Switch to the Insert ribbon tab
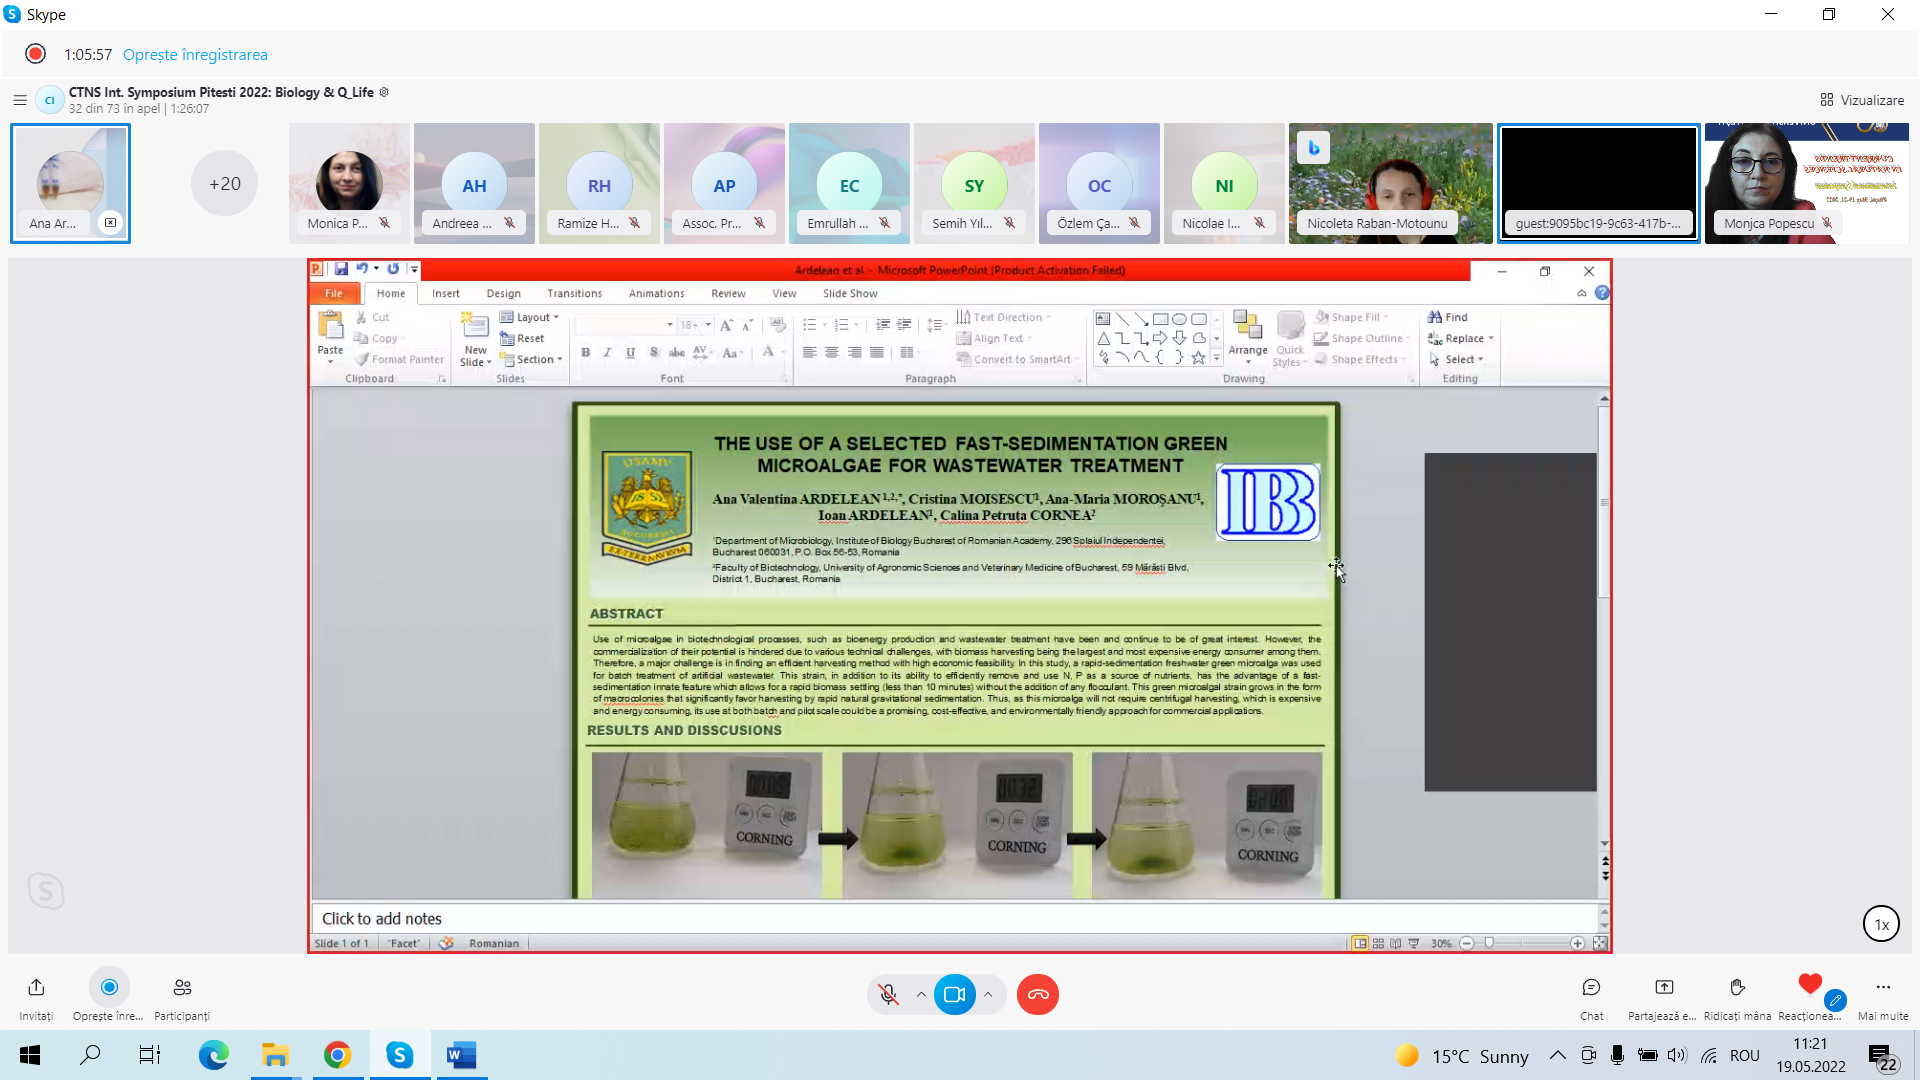The width and height of the screenshot is (1920, 1080). pos(446,293)
